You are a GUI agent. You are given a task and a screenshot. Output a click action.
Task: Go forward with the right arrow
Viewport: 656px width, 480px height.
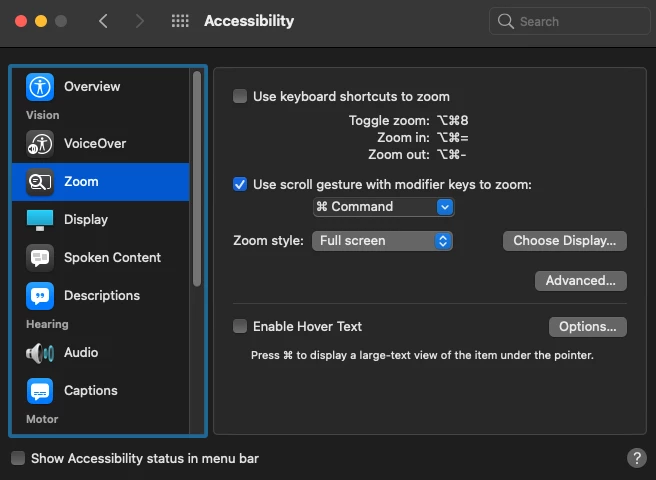point(139,21)
